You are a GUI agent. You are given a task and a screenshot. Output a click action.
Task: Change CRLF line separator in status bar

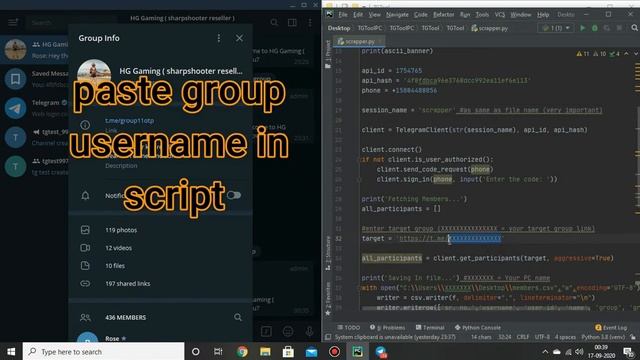[x=522, y=337]
